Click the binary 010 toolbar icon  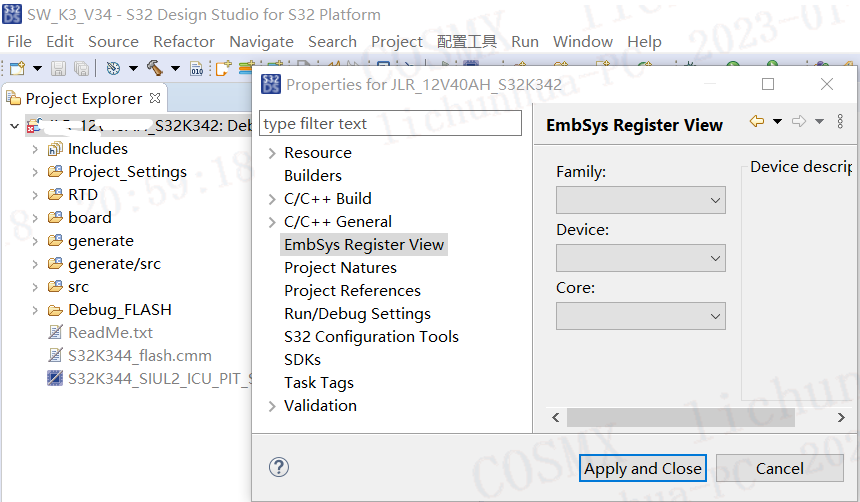point(197,68)
